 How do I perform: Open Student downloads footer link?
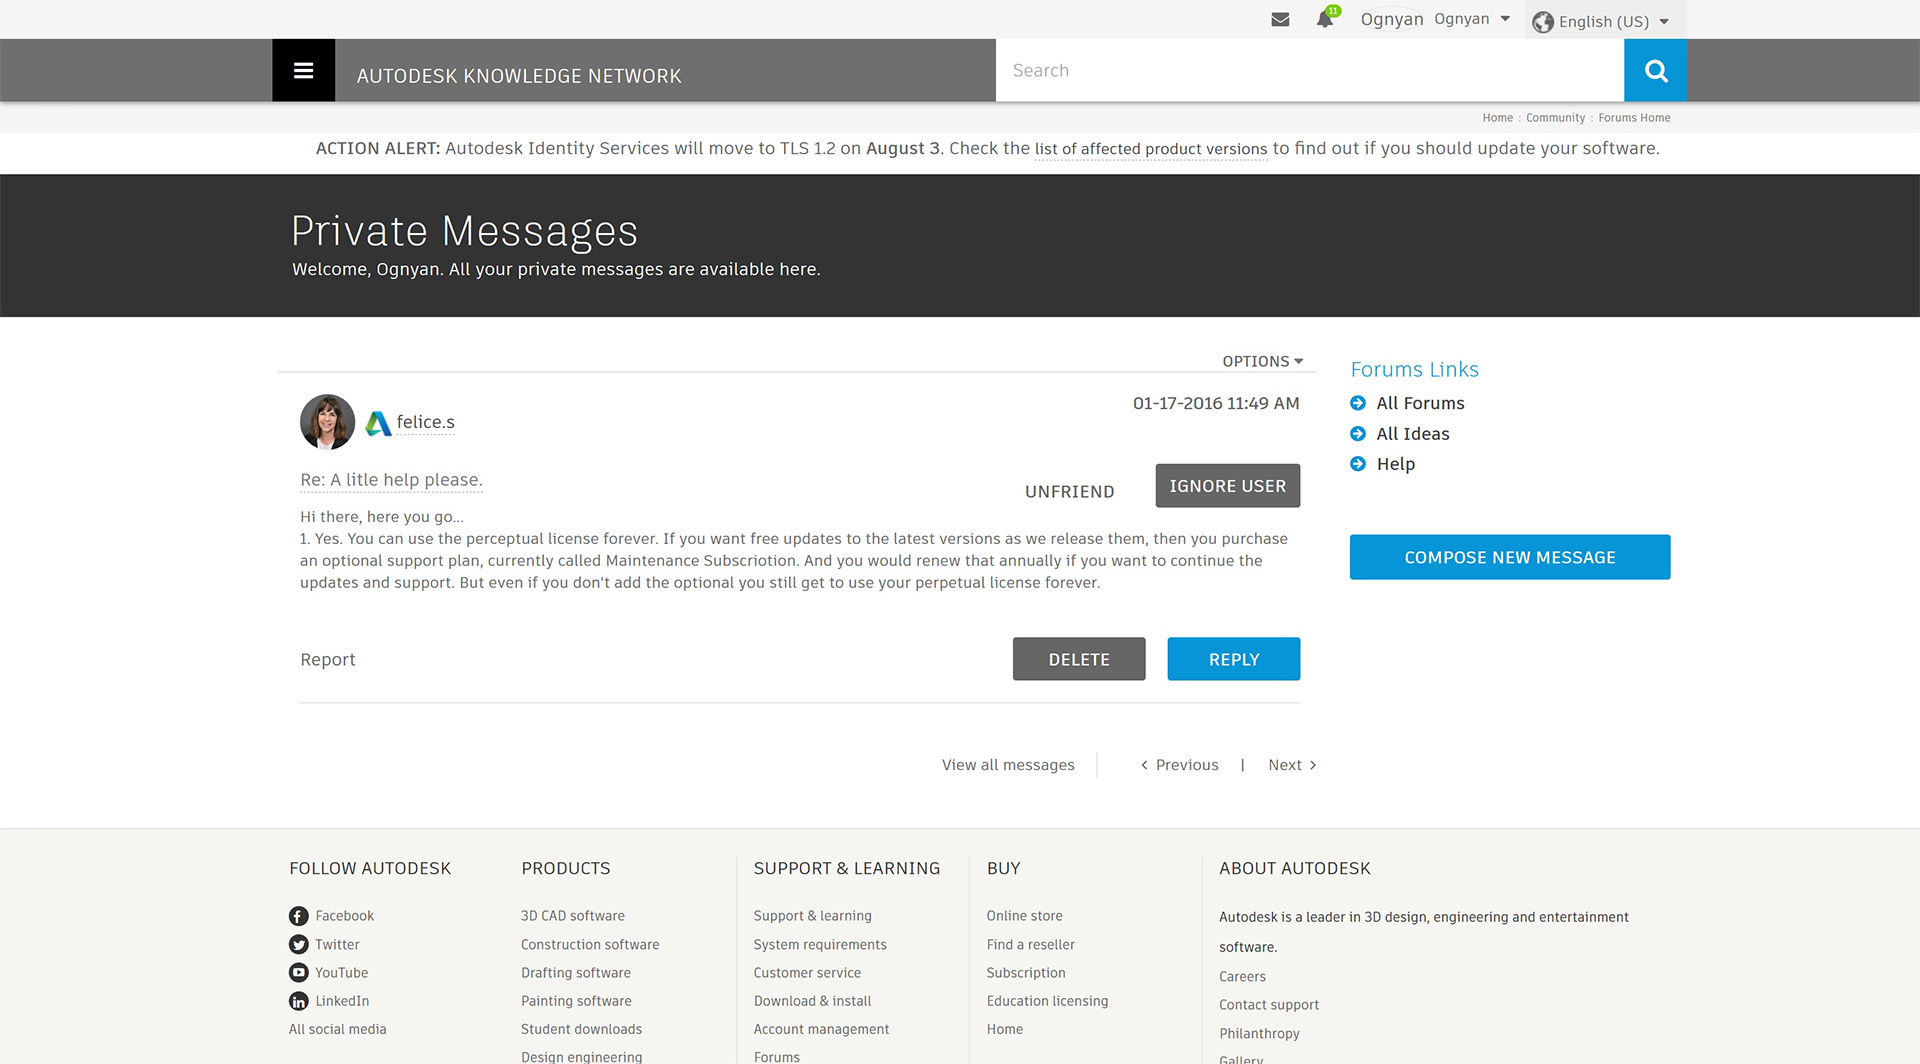[581, 1029]
